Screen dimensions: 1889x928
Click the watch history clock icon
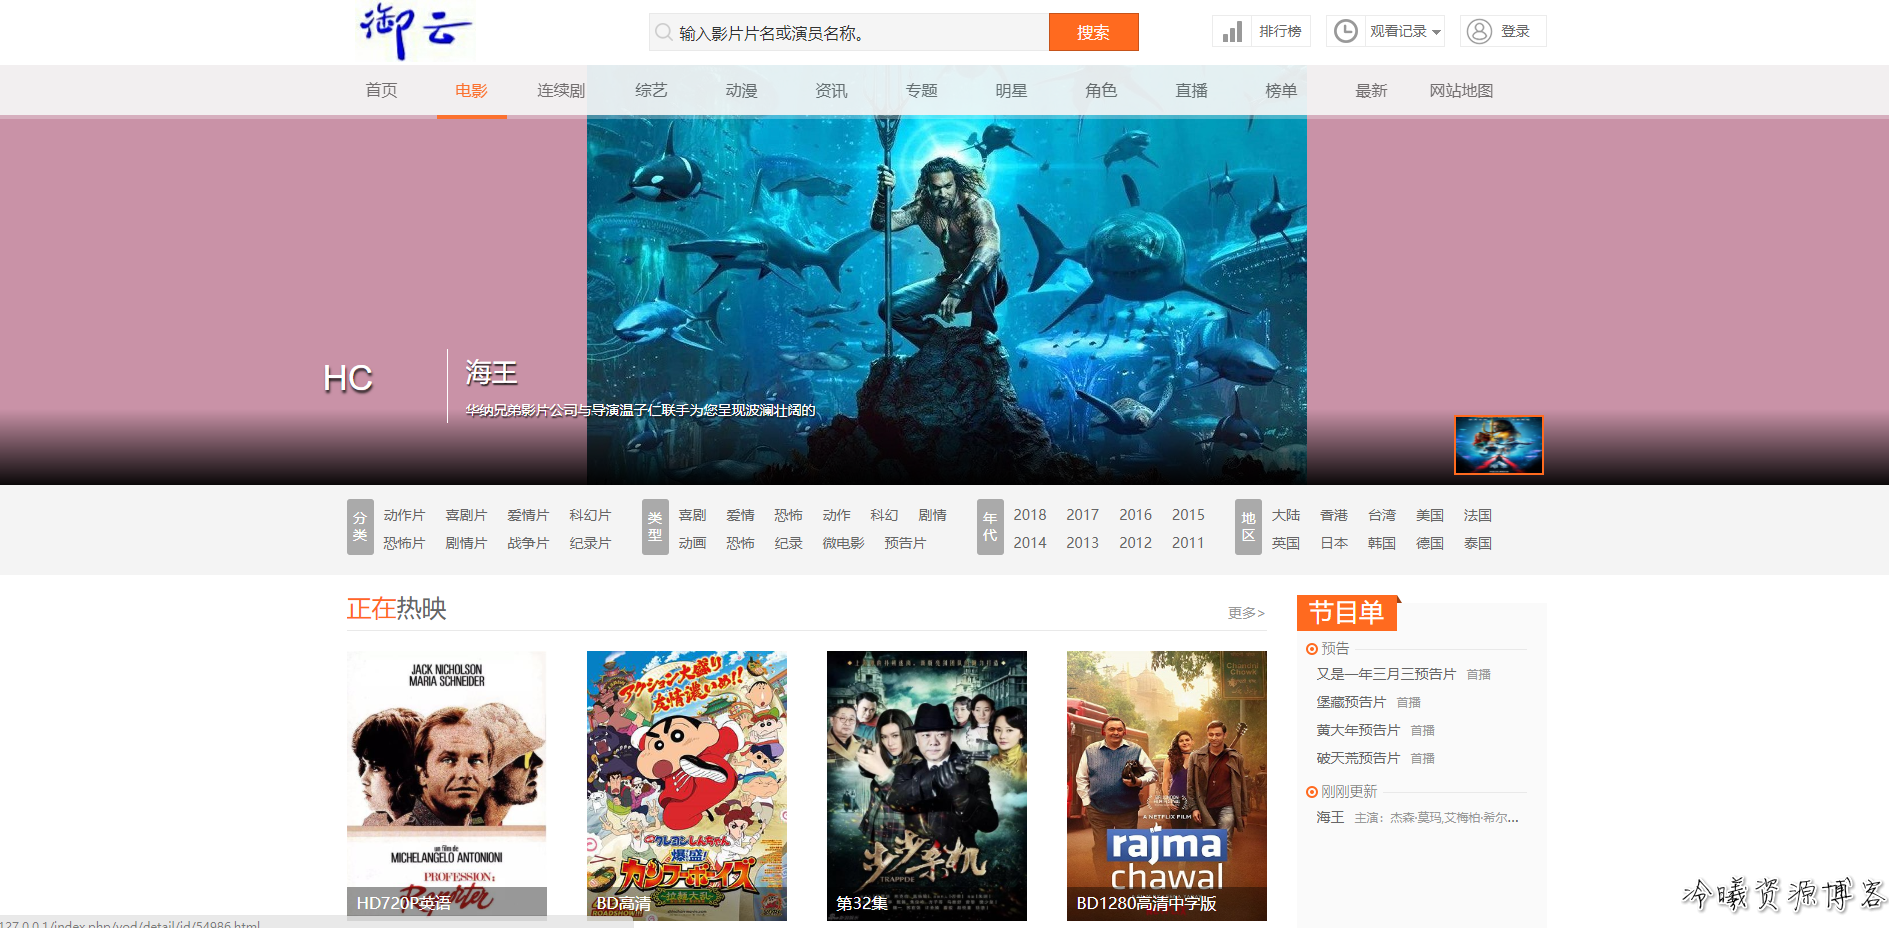point(1346,31)
